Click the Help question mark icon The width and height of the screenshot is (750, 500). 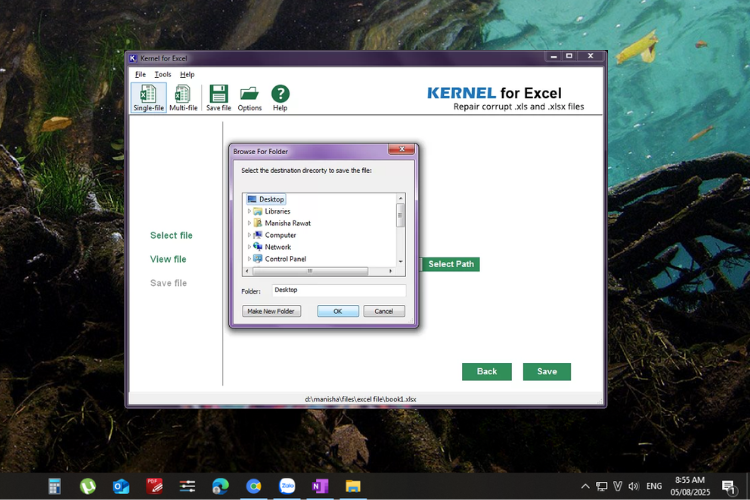tap(280, 97)
